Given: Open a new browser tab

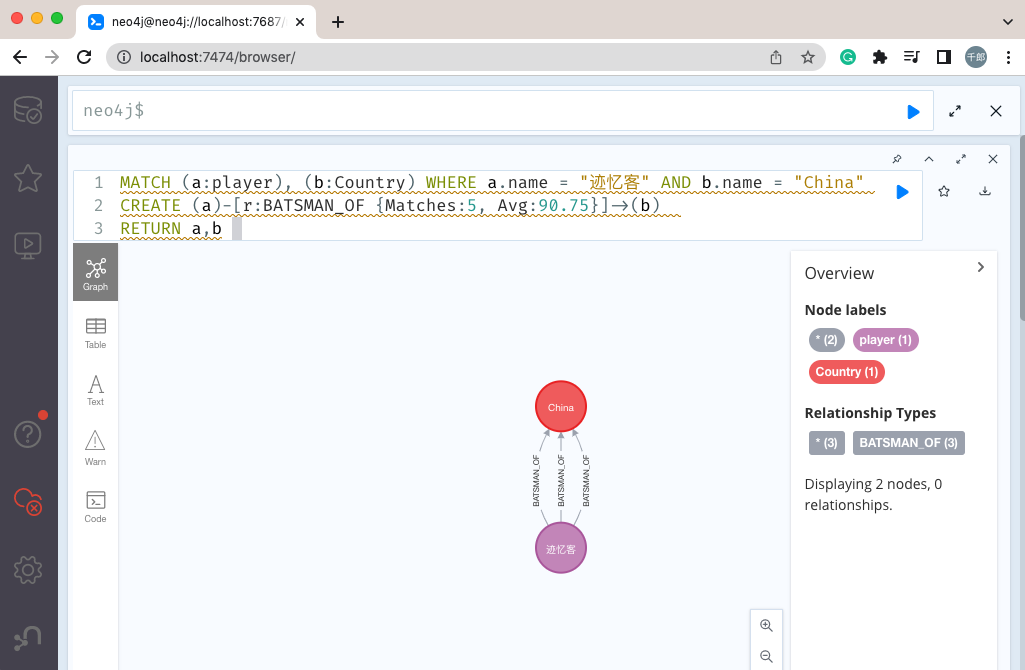Looking at the screenshot, I should click(x=338, y=22).
